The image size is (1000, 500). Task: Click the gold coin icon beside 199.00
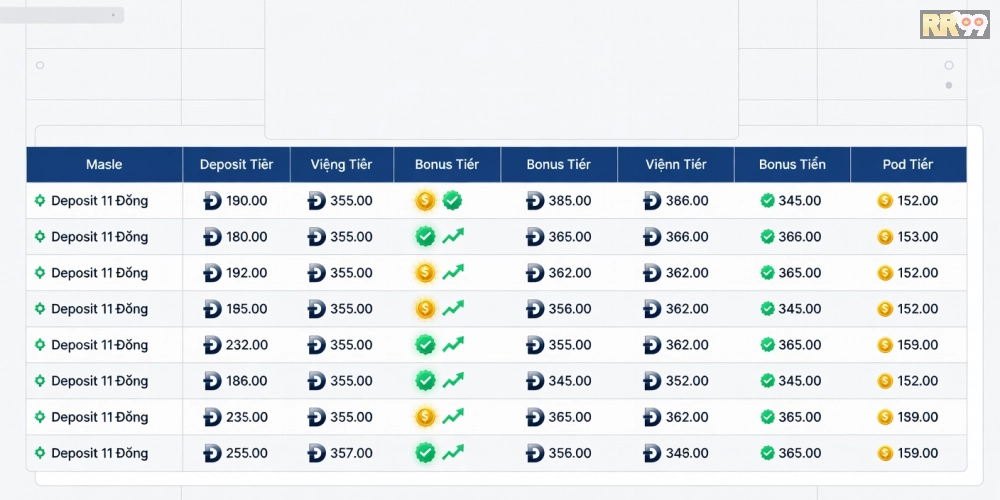[885, 417]
